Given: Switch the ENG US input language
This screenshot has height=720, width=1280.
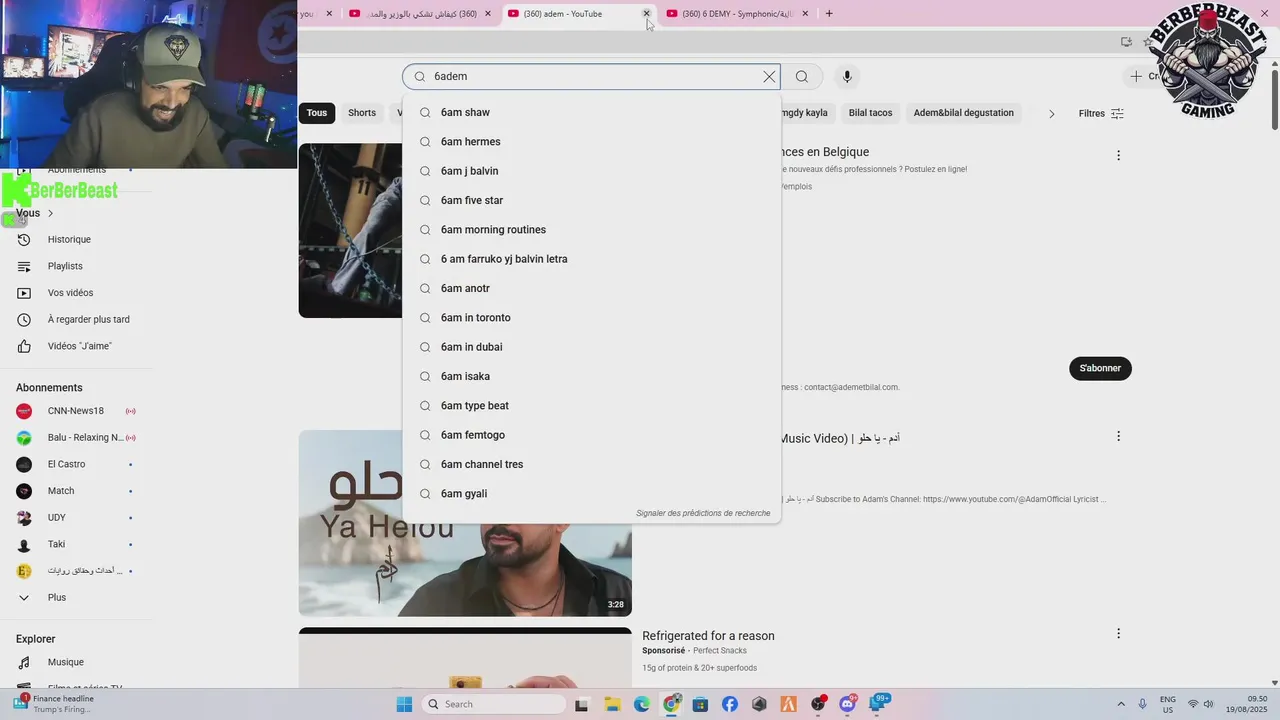Looking at the screenshot, I should [x=1168, y=704].
